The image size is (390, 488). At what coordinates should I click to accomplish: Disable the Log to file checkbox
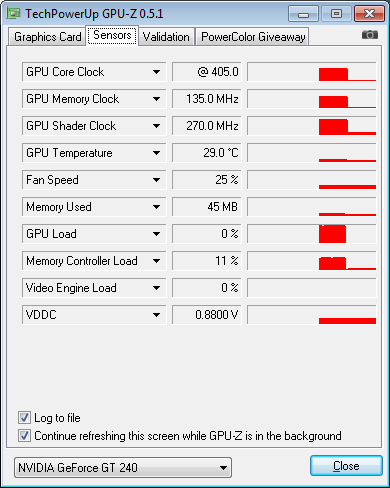coord(24,417)
